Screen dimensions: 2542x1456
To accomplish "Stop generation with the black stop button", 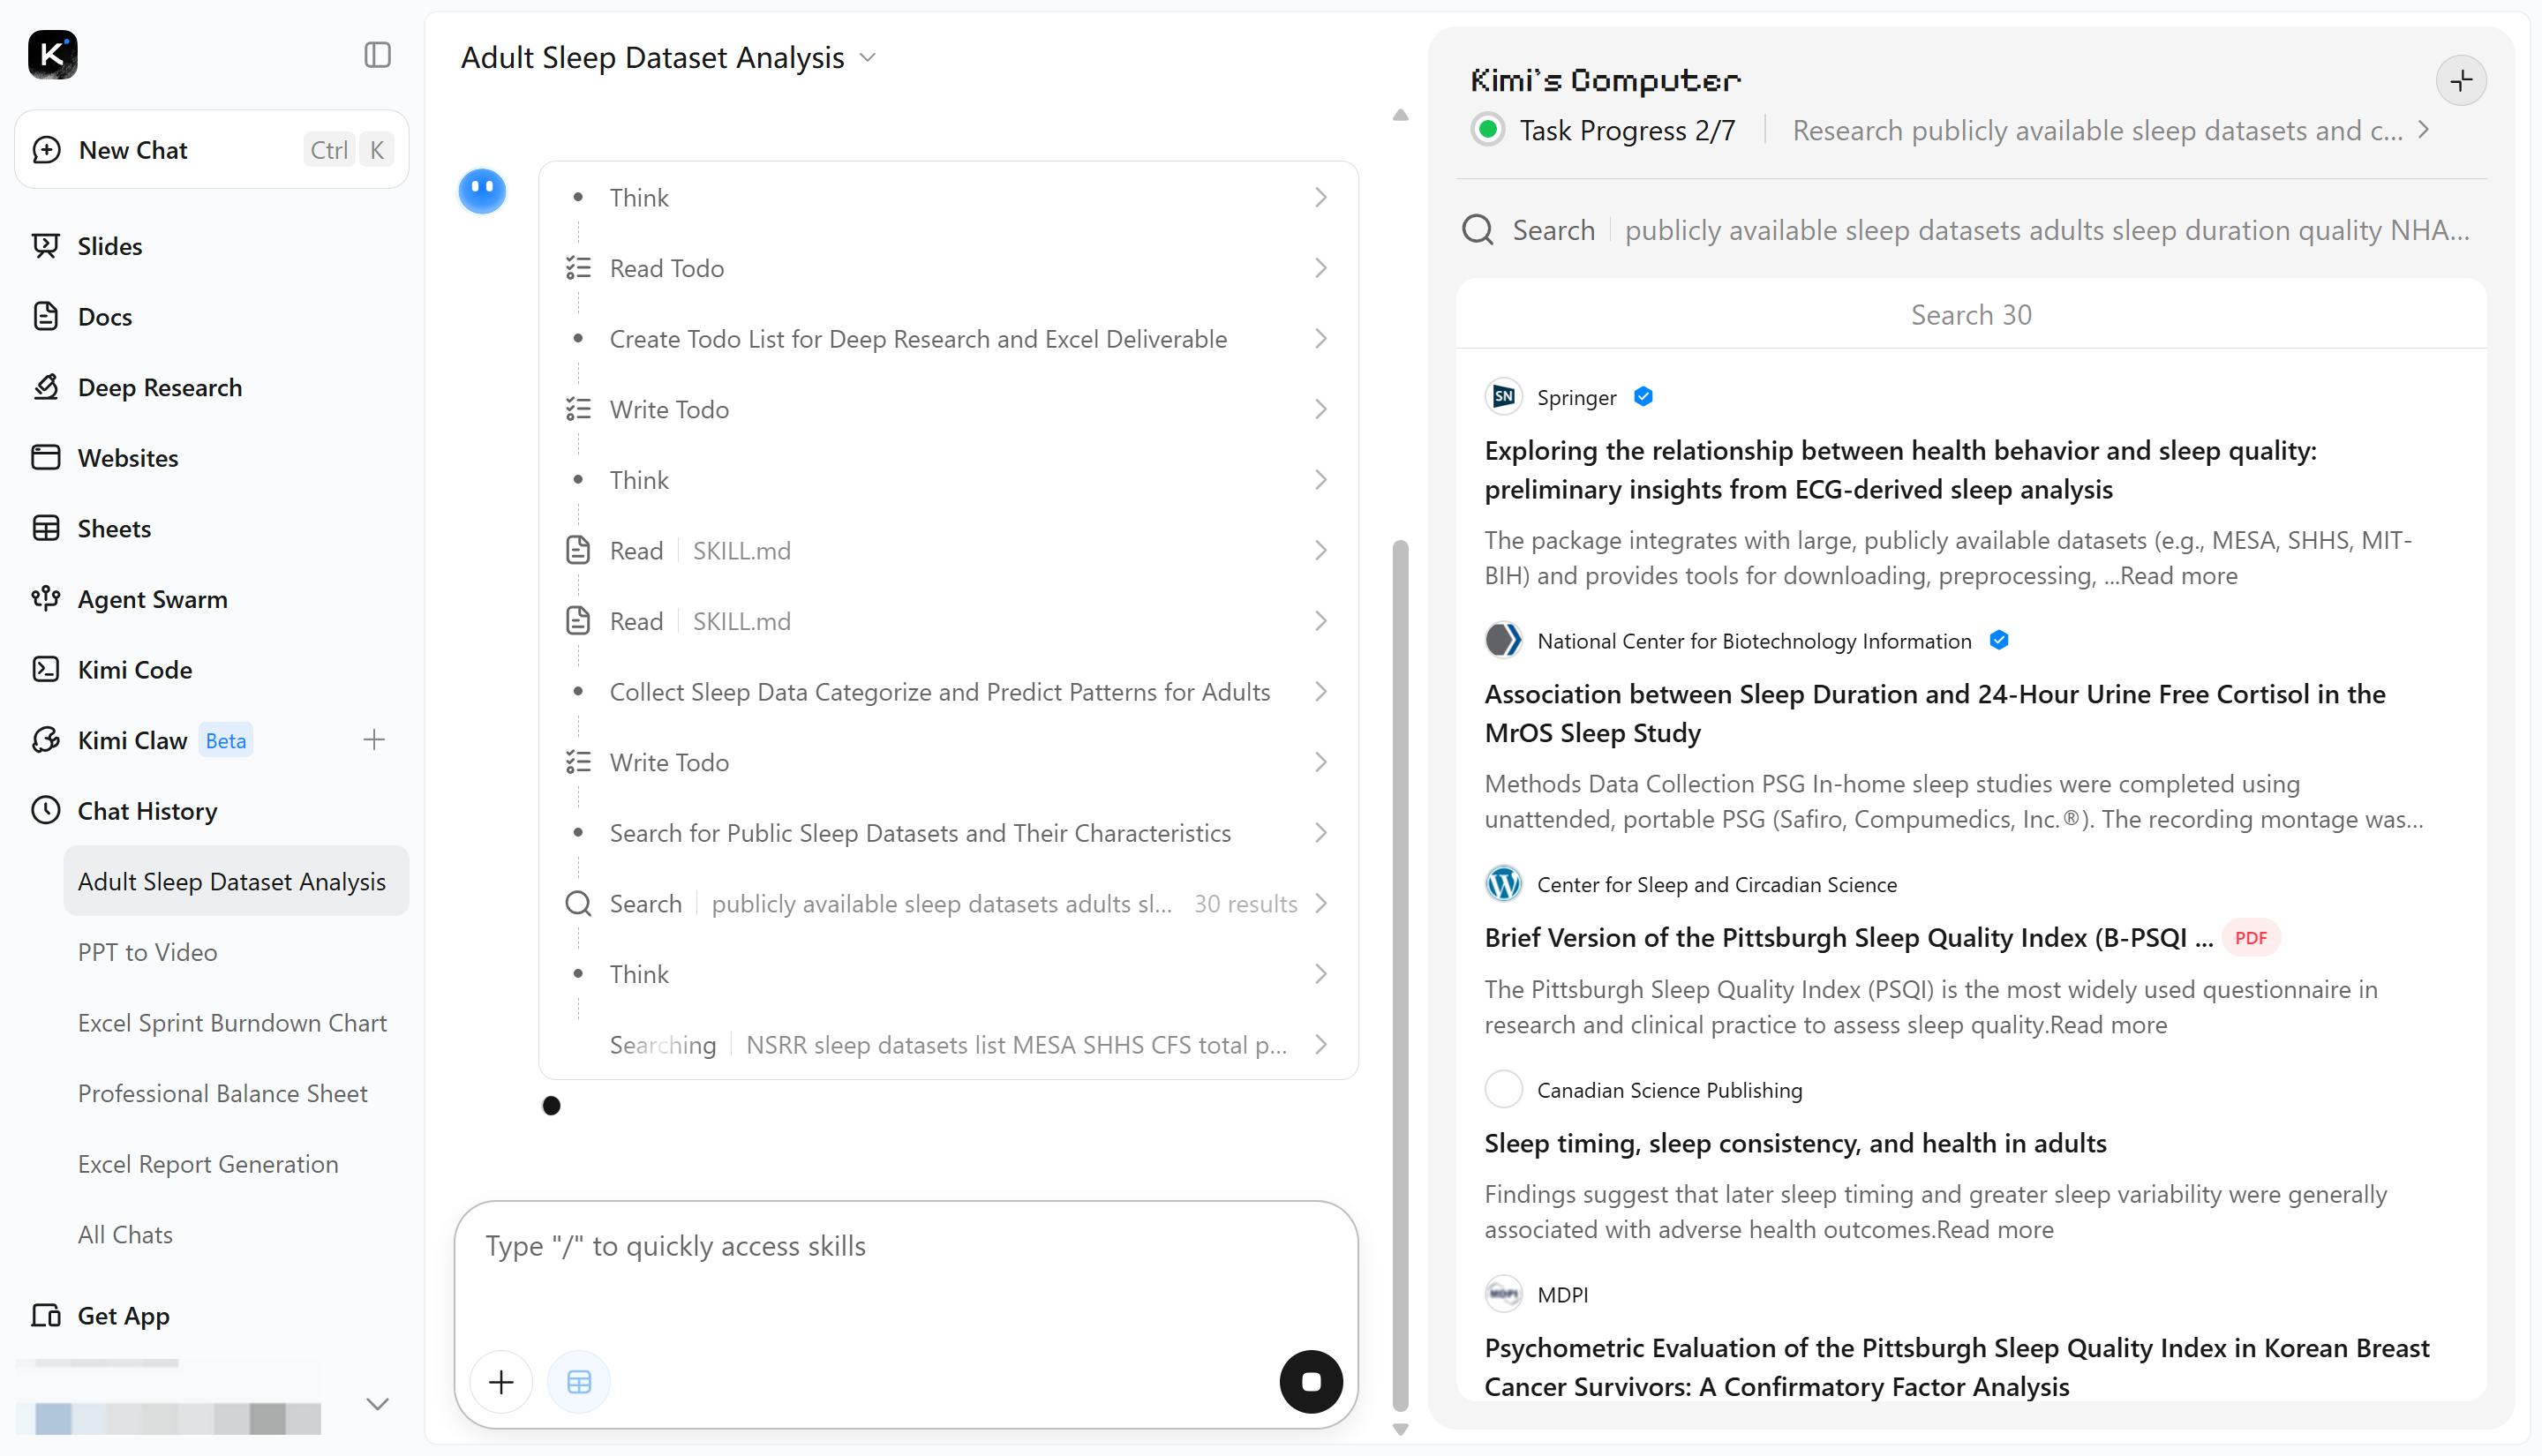I will [x=1311, y=1381].
